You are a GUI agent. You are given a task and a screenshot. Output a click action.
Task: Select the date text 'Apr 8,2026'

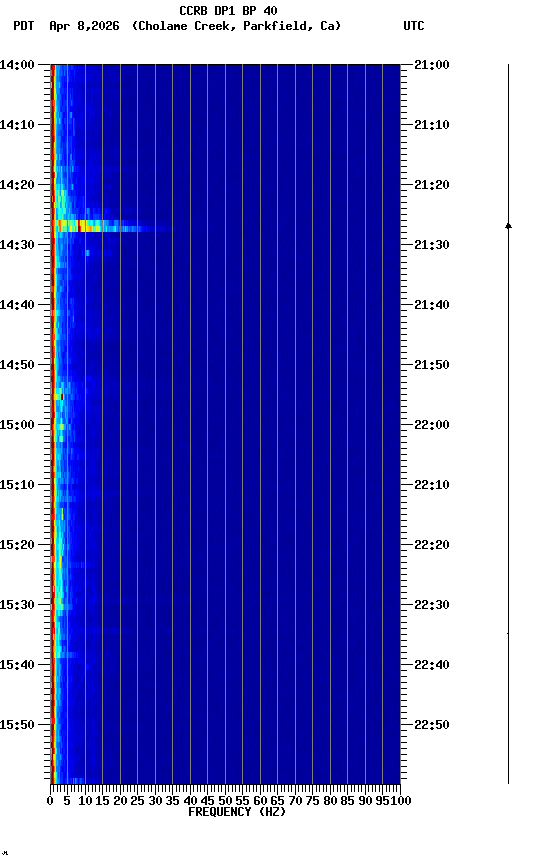point(84,26)
